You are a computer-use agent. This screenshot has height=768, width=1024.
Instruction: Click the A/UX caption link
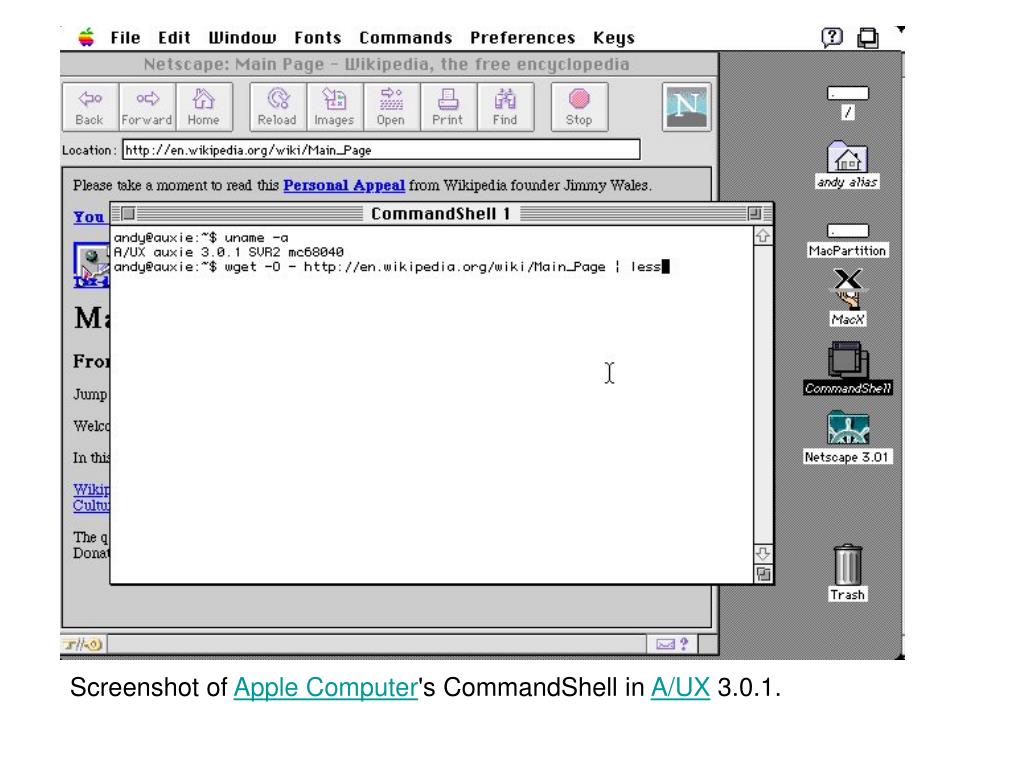pyautogui.click(x=680, y=687)
